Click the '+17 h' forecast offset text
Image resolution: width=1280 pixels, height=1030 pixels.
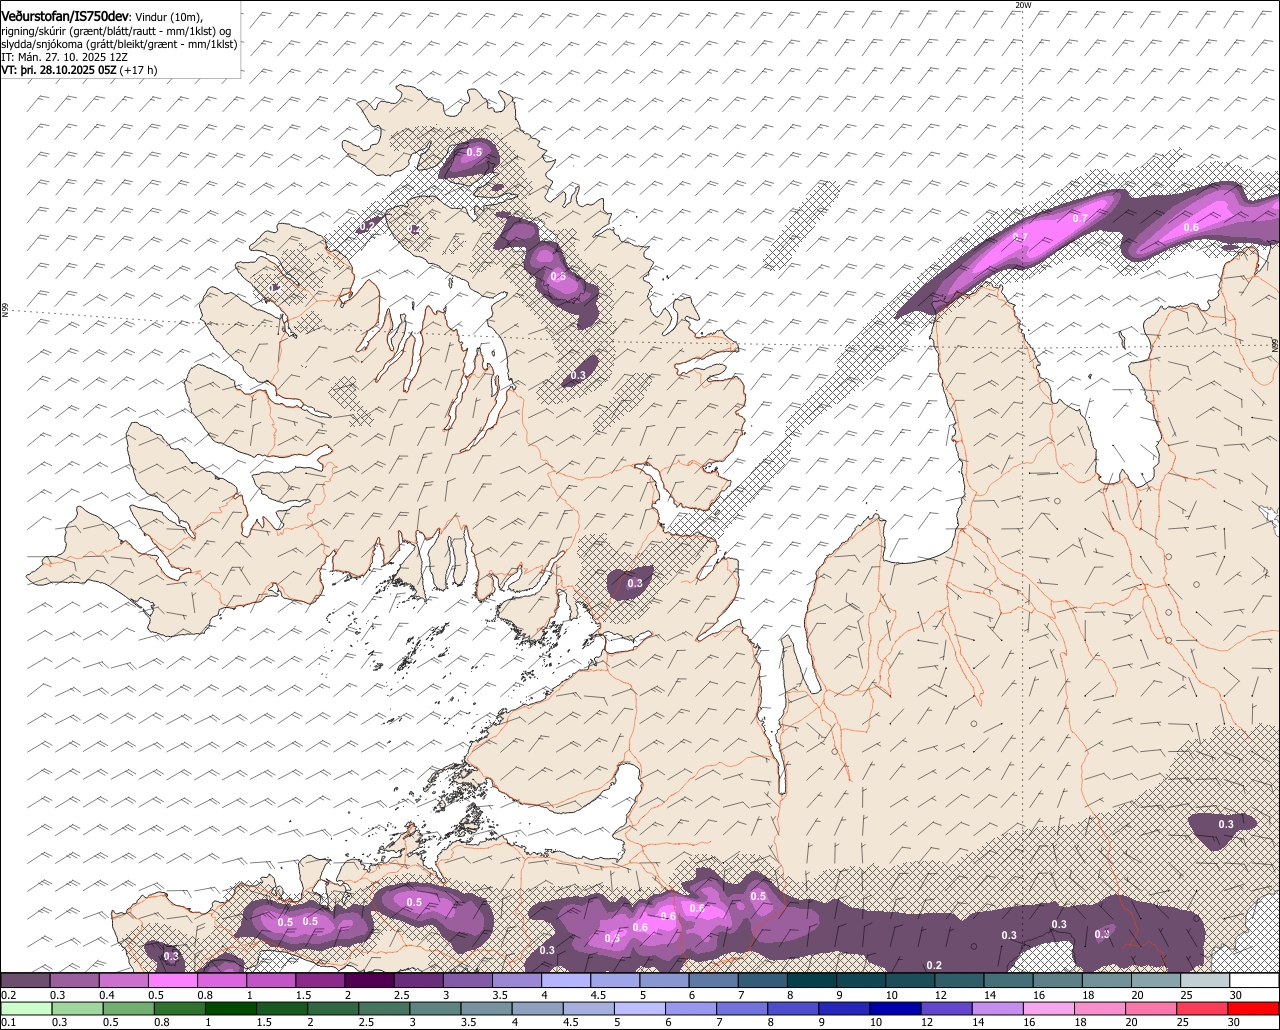[x=138, y=71]
